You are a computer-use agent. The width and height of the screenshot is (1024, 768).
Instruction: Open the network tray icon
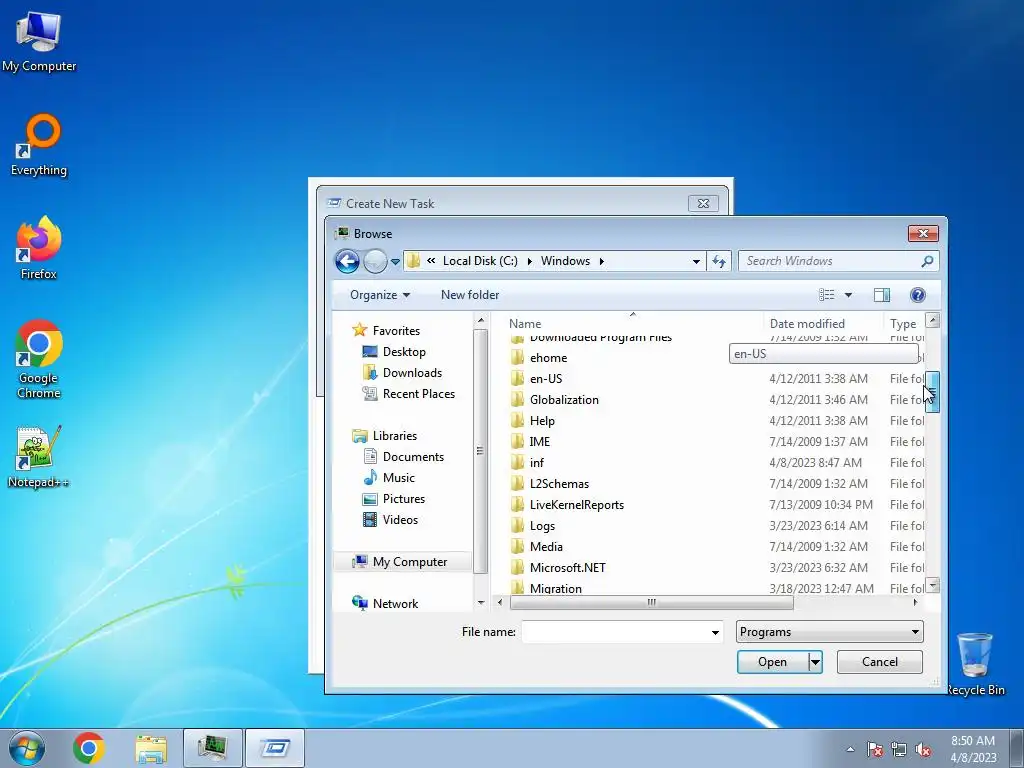point(899,749)
